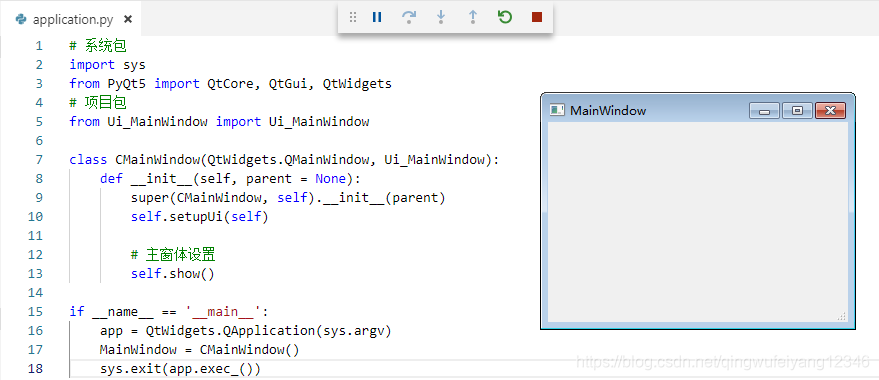879x380 pixels.
Task: Click the "if __name__ == '__main__'" line
Action: [169, 312]
